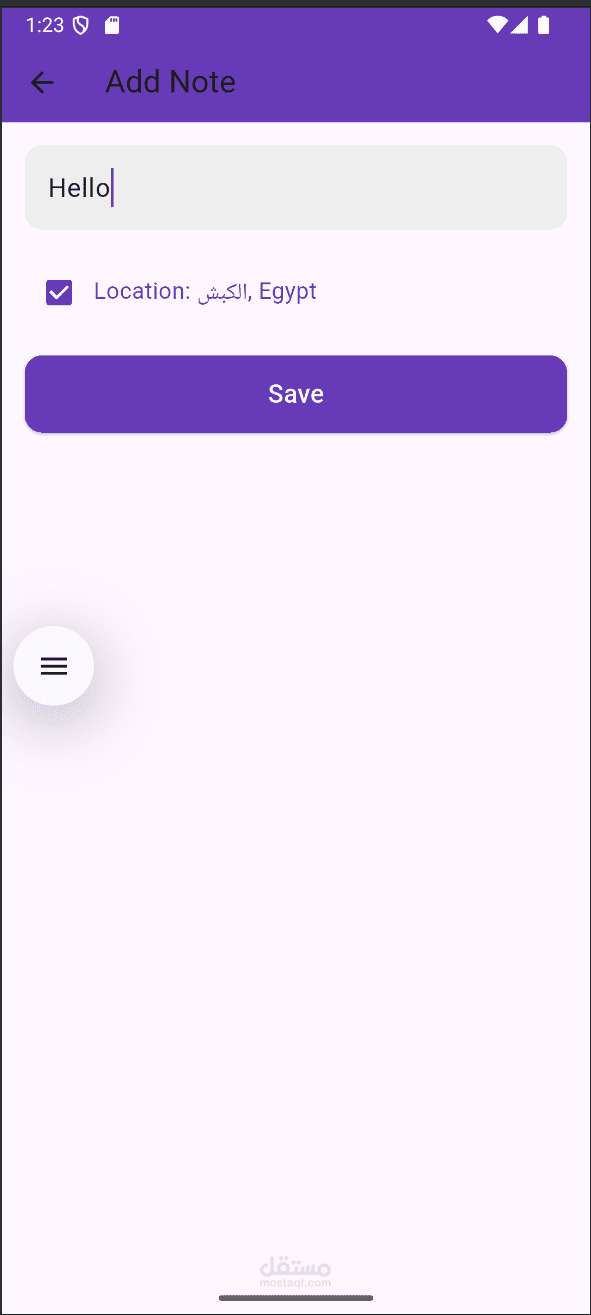The image size is (591, 1315).
Task: Tap the cellular signal strength icon
Action: pos(519,25)
